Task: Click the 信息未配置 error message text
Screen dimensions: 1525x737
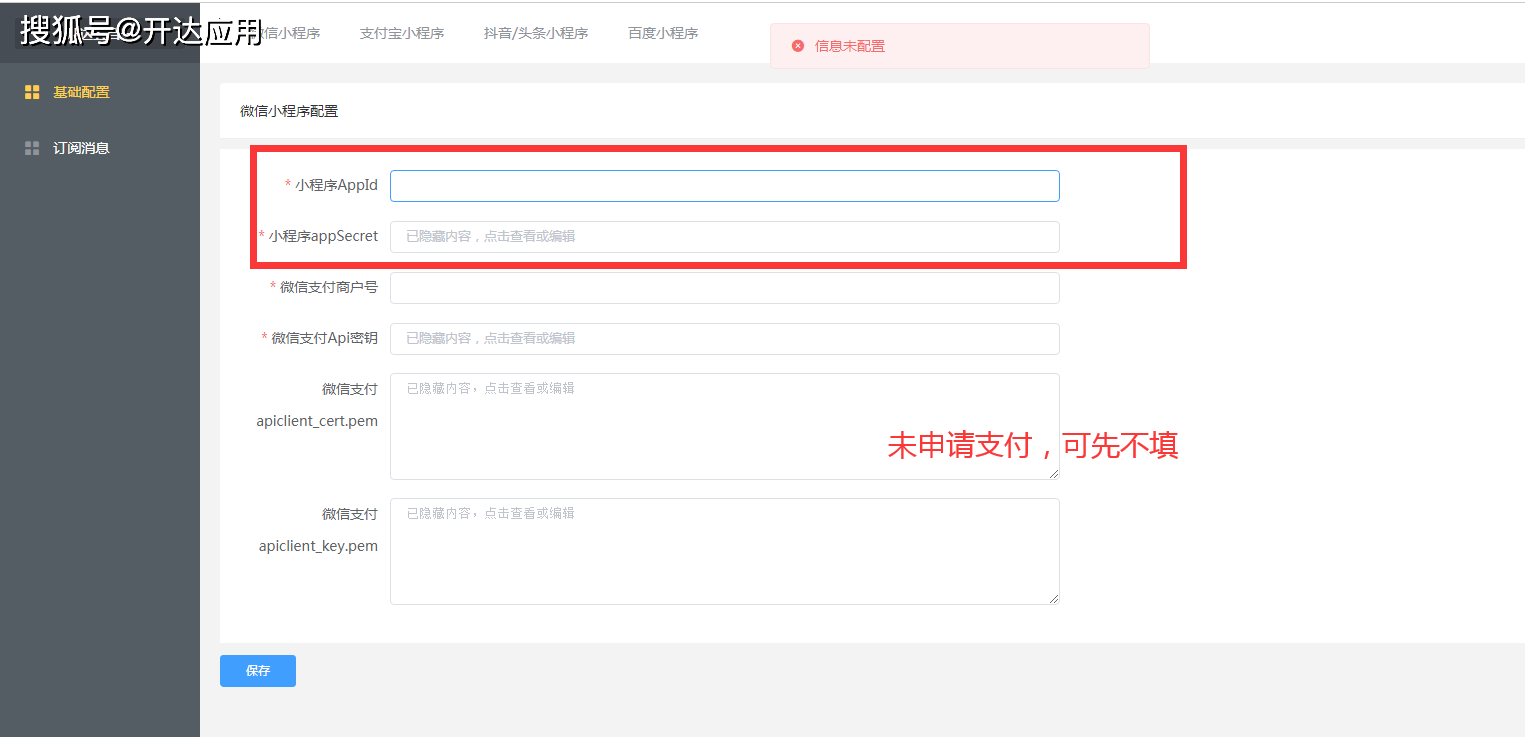Action: 849,46
